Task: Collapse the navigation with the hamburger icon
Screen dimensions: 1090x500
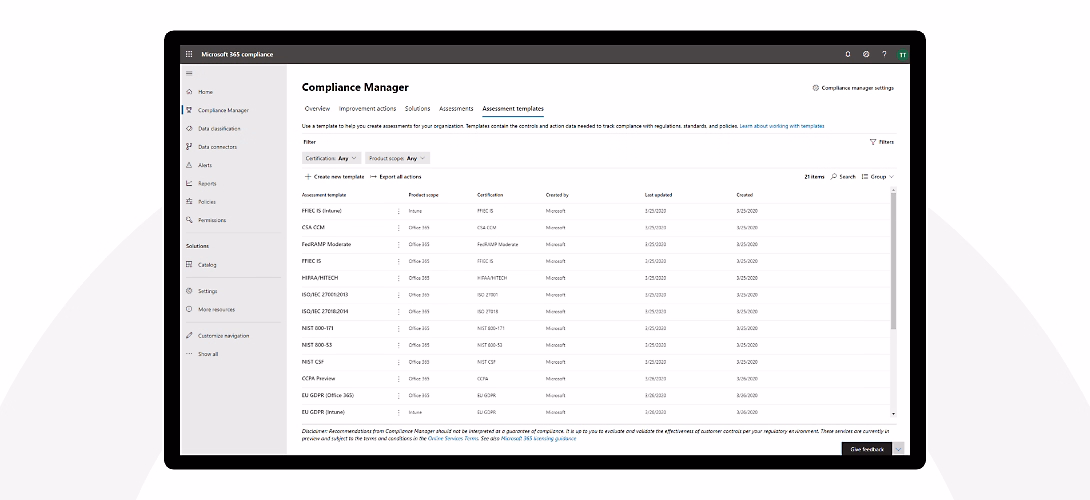Action: pyautogui.click(x=189, y=73)
